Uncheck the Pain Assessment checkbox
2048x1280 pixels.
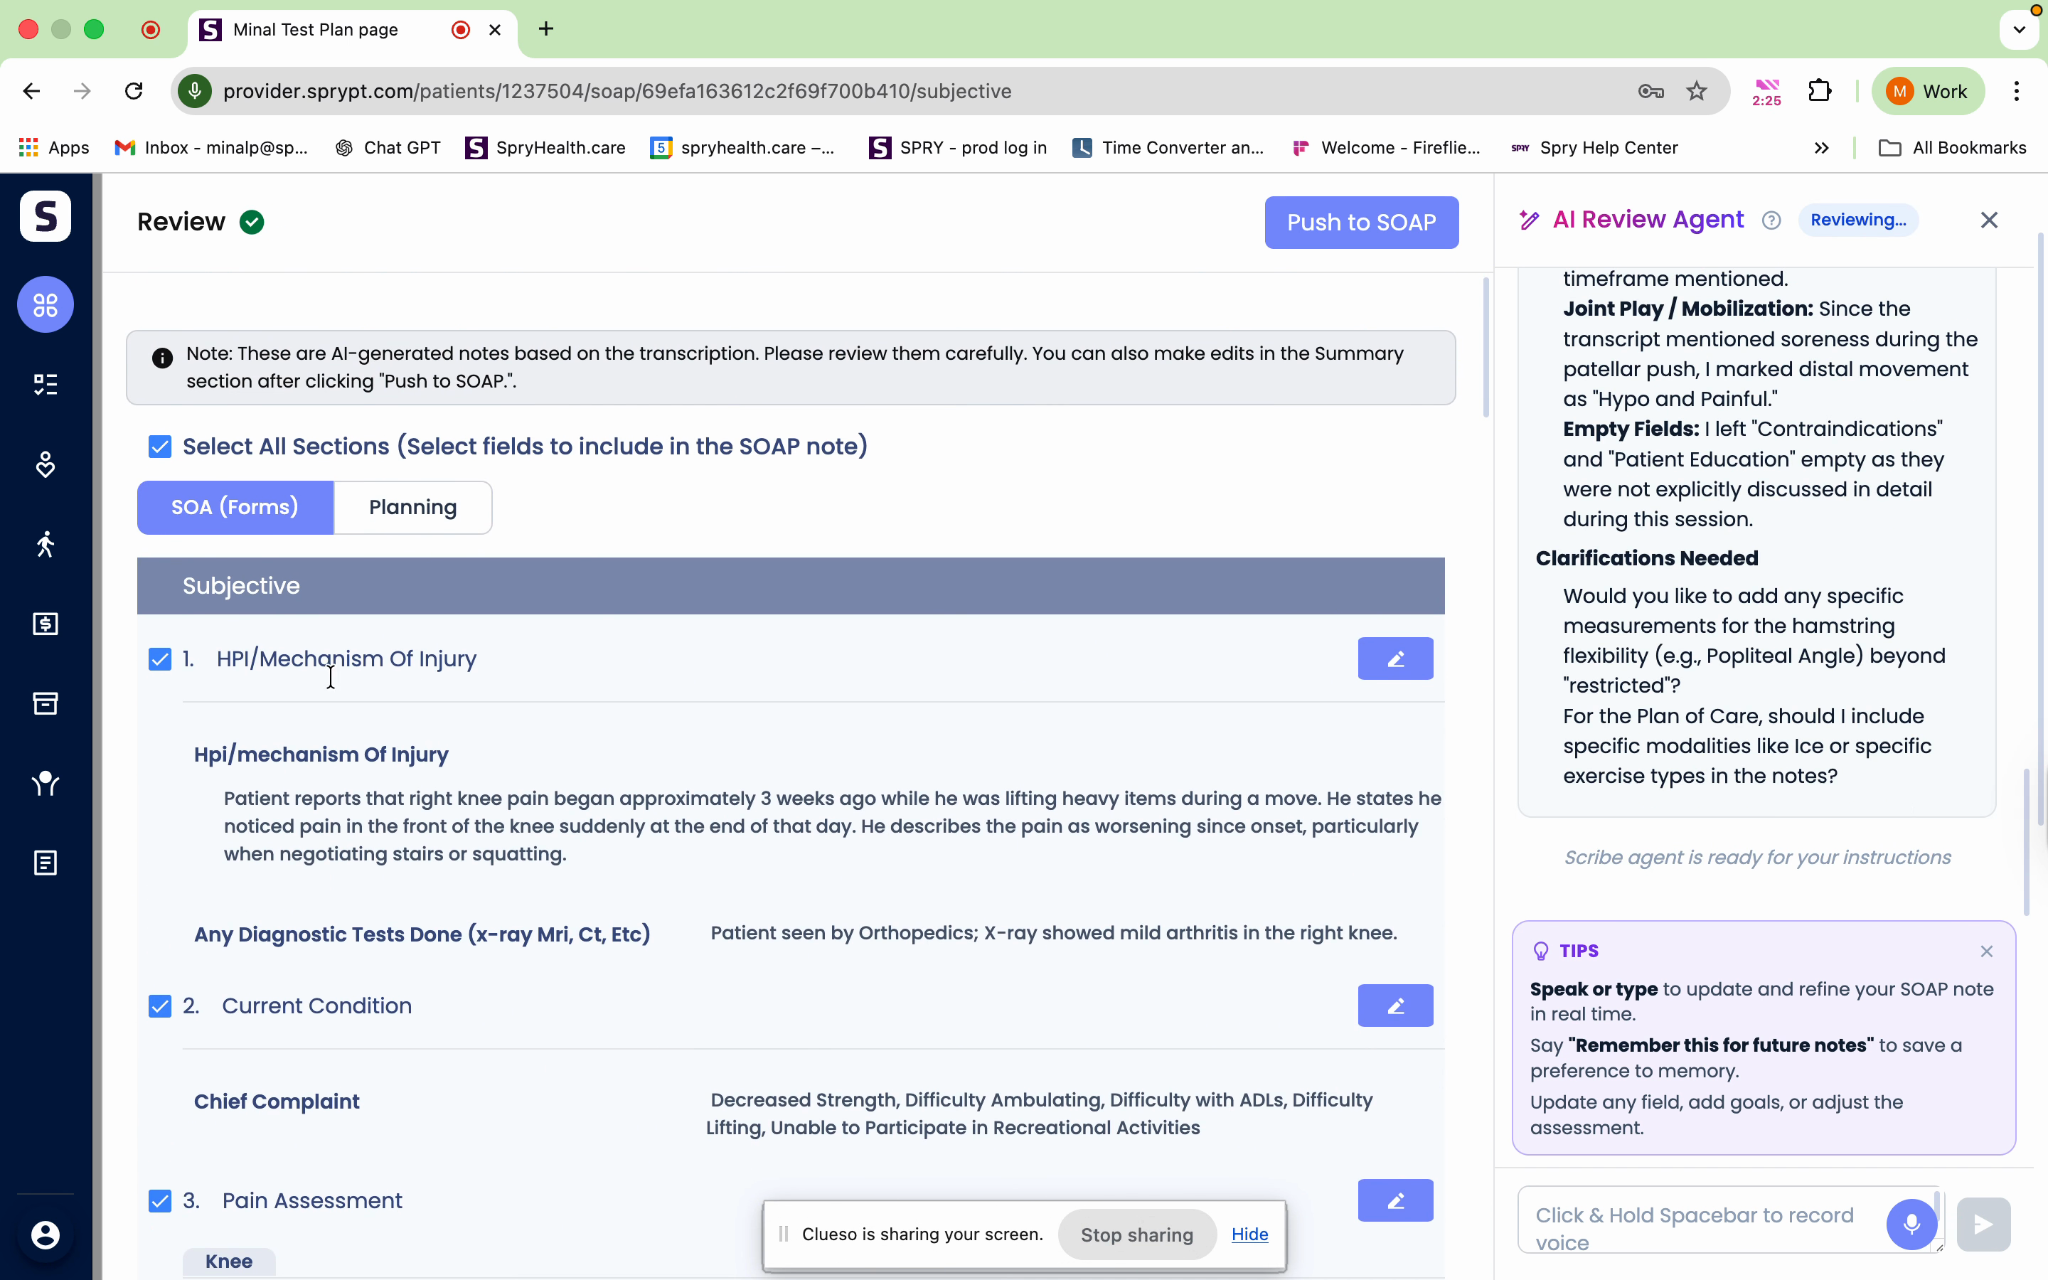(160, 1201)
